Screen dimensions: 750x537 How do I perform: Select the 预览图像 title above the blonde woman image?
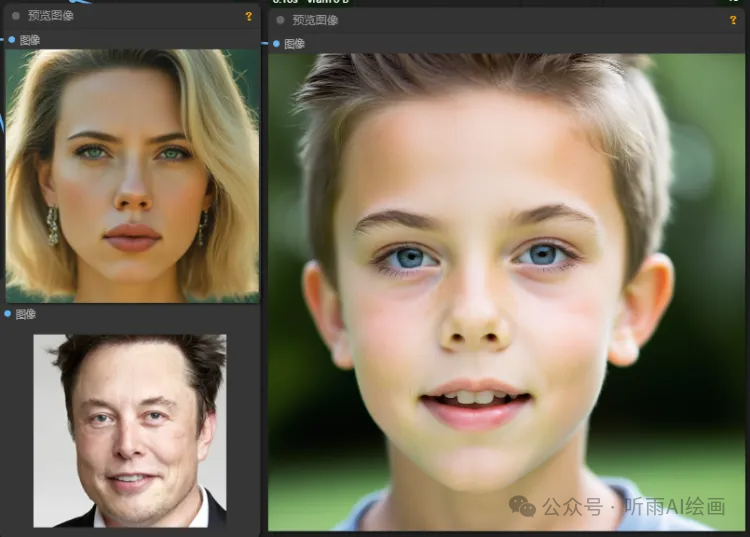51,16
